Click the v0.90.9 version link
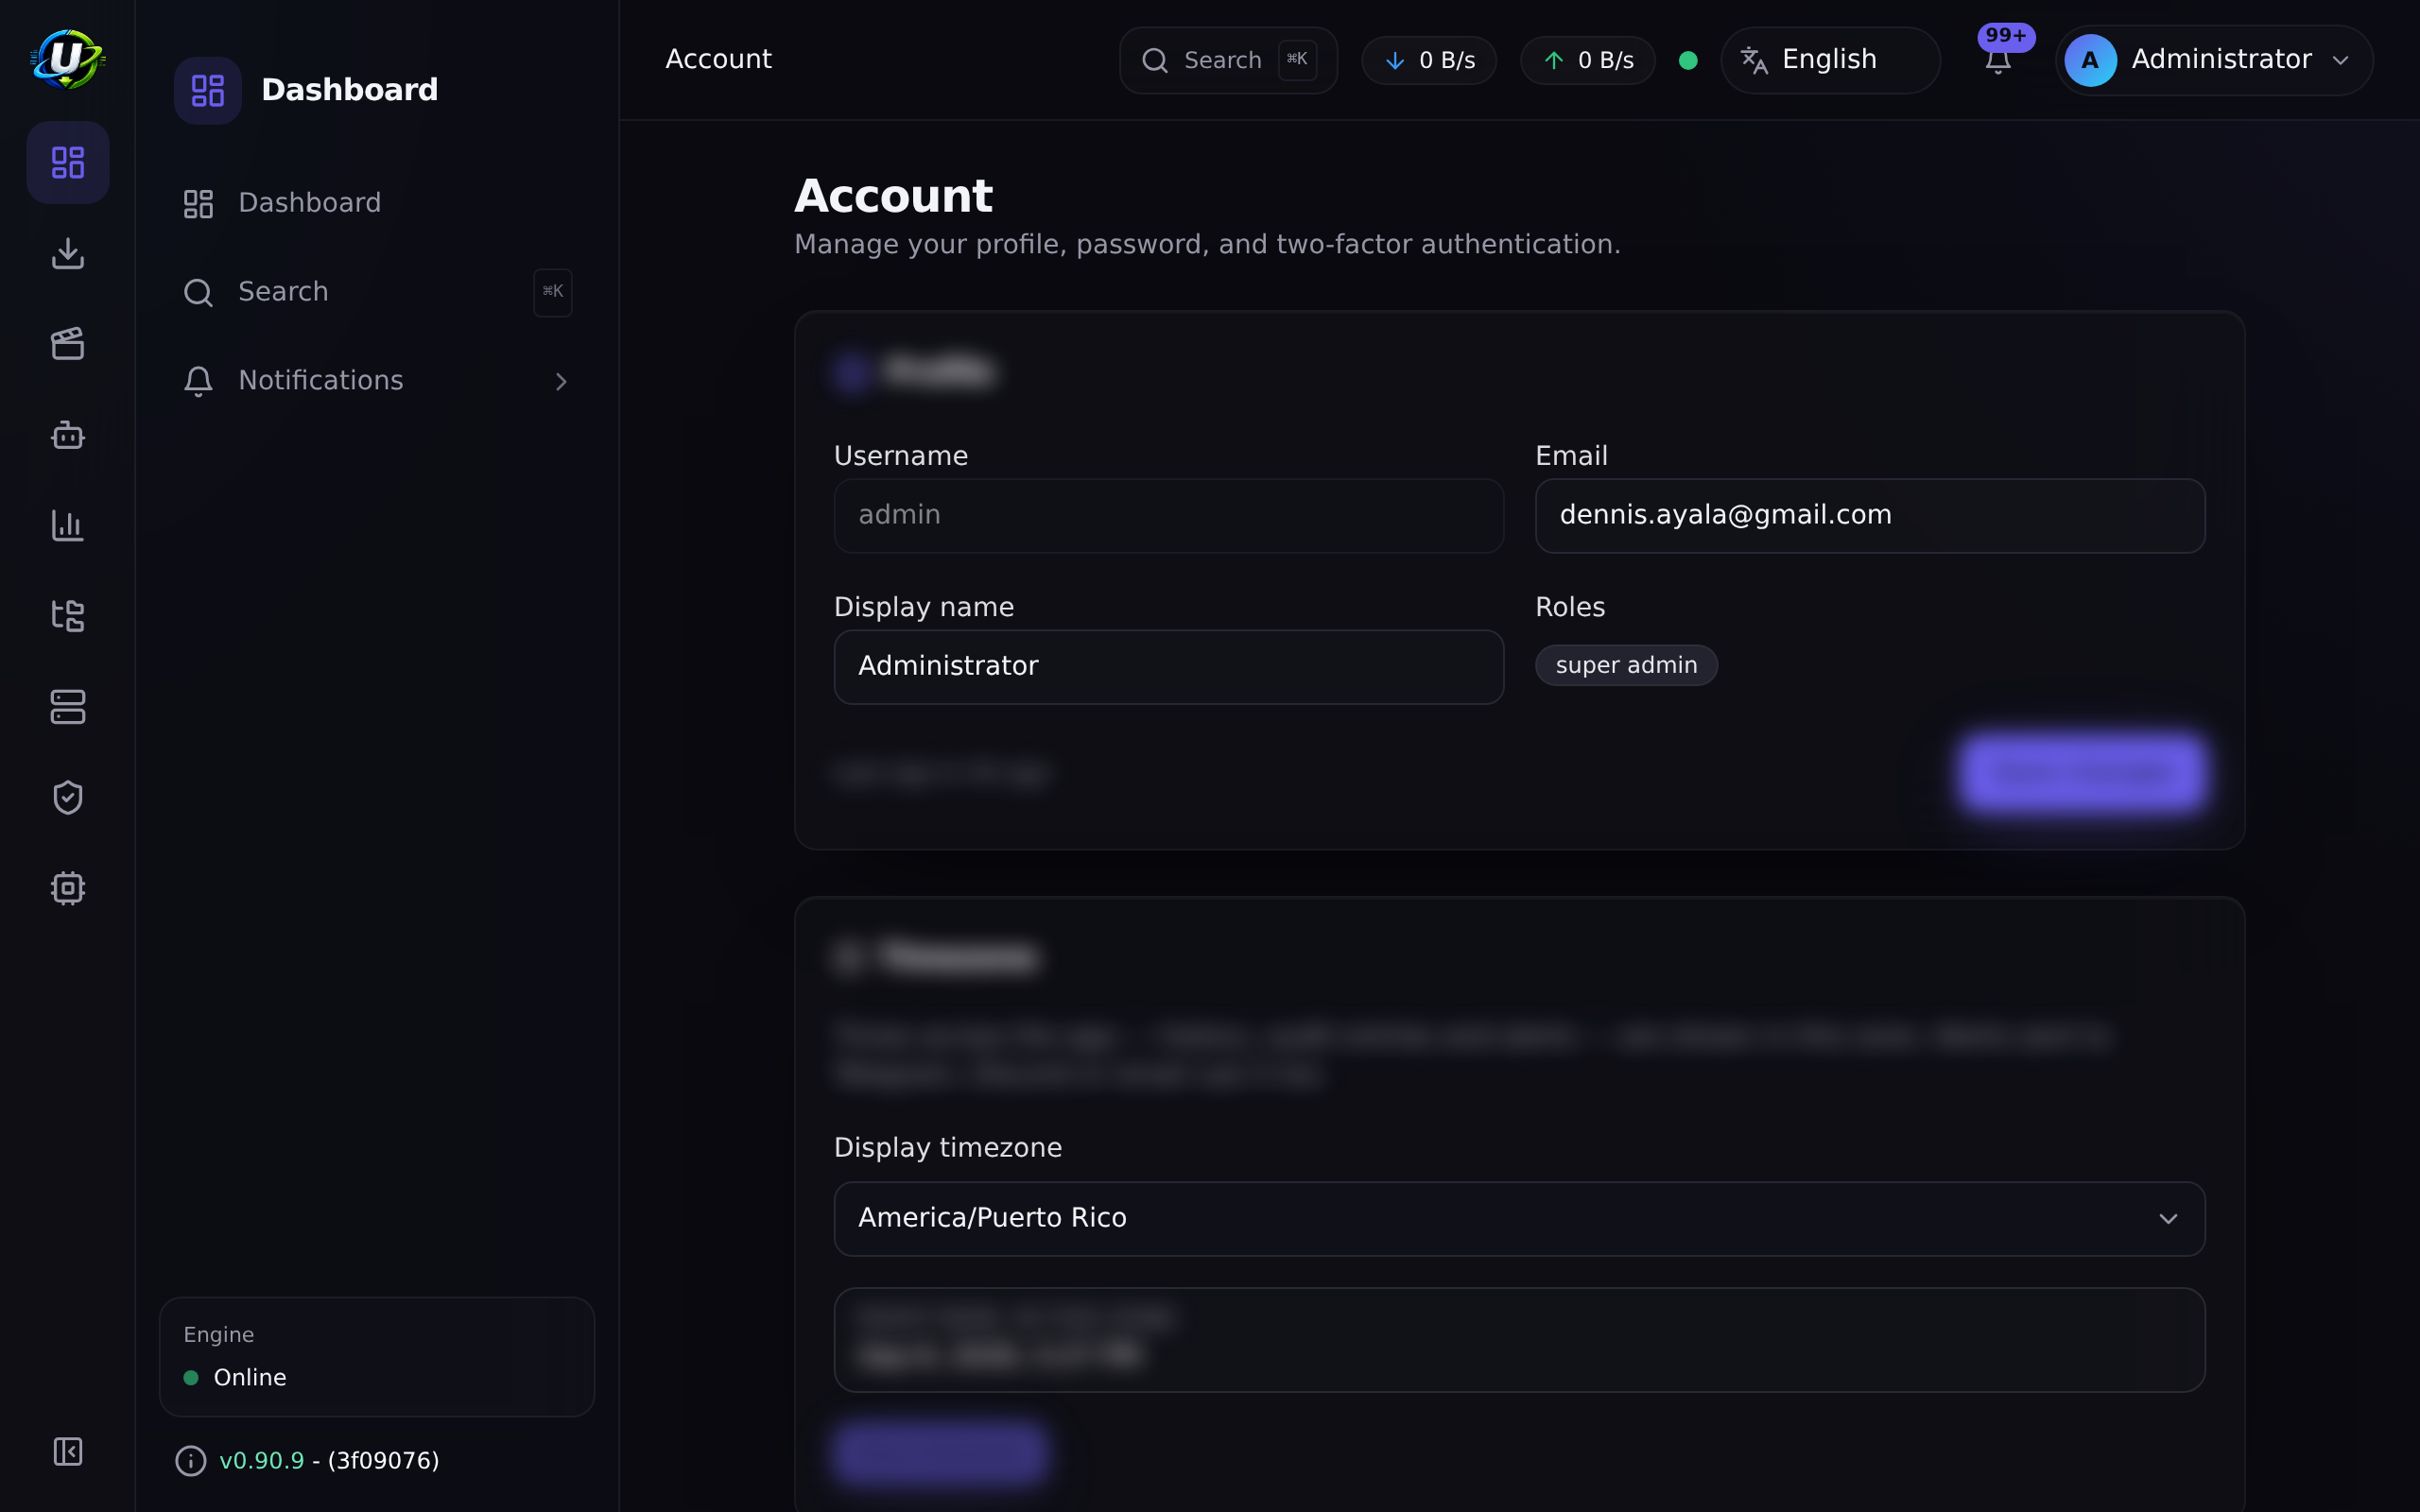Viewport: 2420px width, 1512px height. [x=261, y=1461]
